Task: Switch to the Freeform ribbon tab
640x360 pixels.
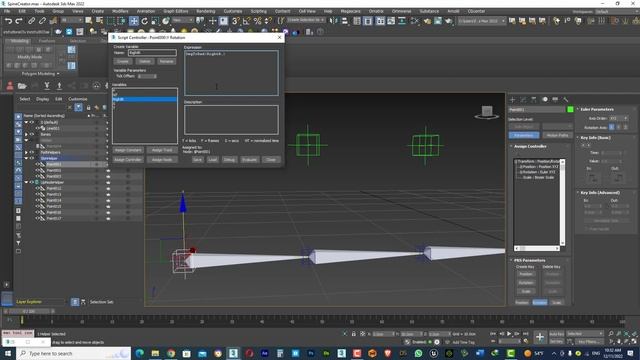Action: tap(47, 41)
